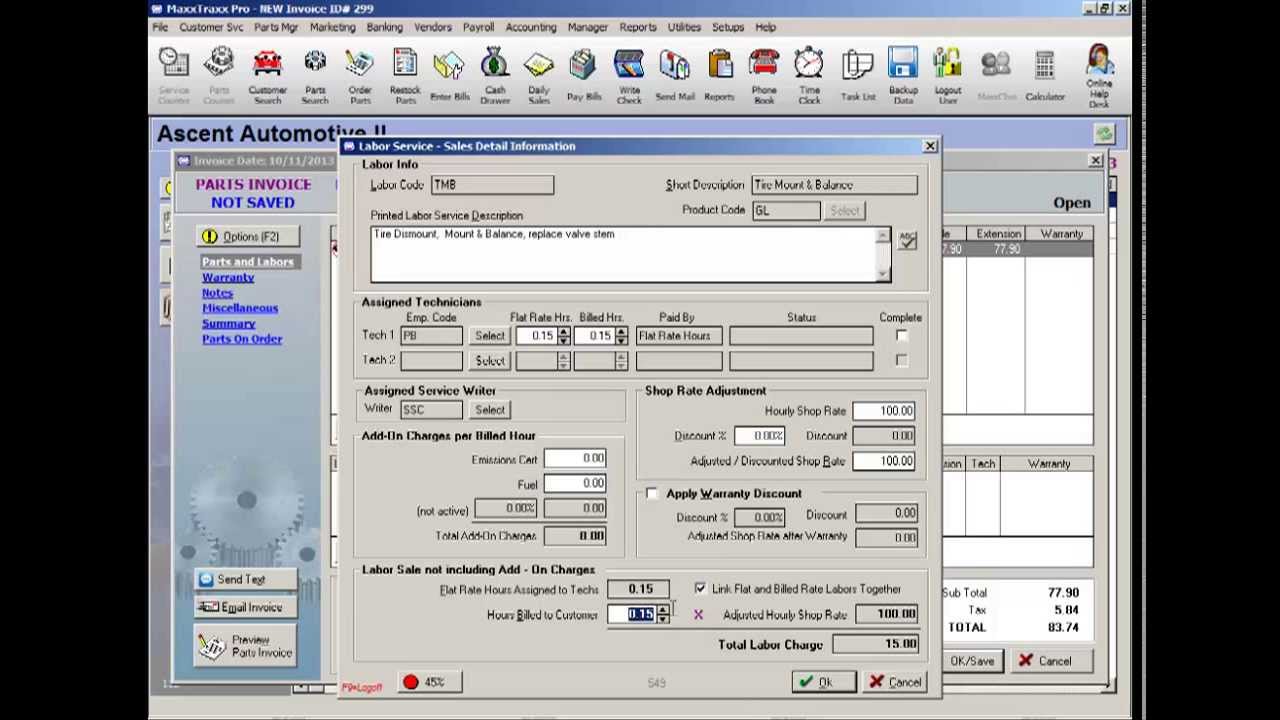
Task: Open the Parts Mgr menu
Action: point(276,27)
